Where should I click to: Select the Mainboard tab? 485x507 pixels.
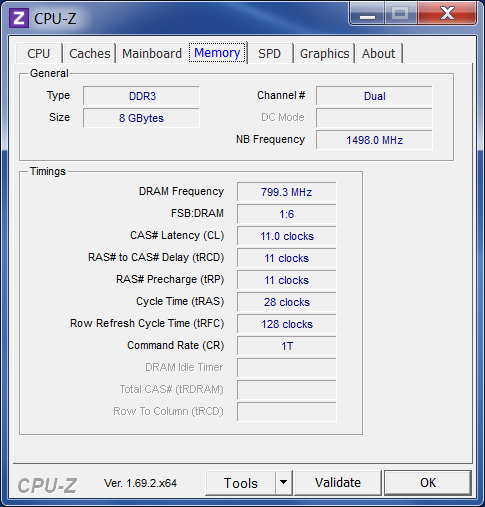click(152, 53)
